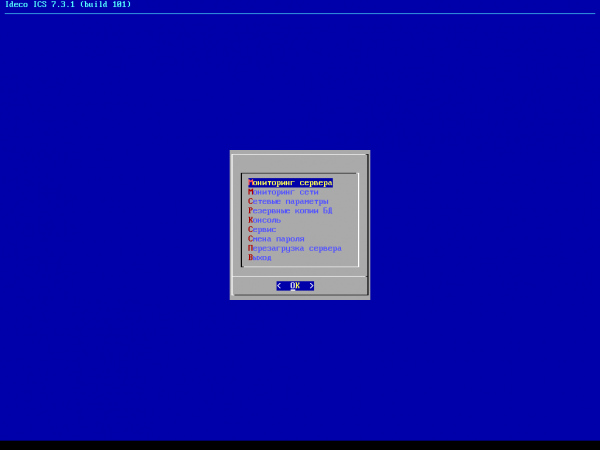Select Резервные копии БД entry
The height and width of the screenshot is (450, 600).
coord(290,211)
